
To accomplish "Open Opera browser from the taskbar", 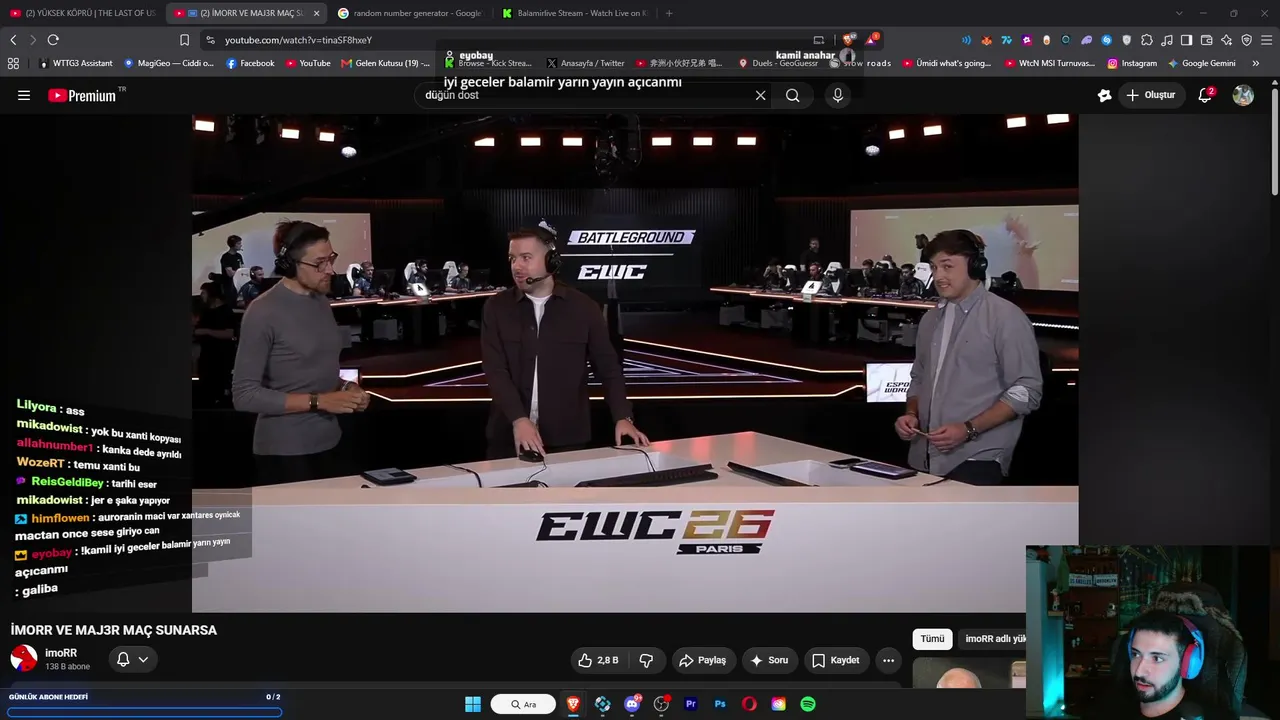I will 749,704.
